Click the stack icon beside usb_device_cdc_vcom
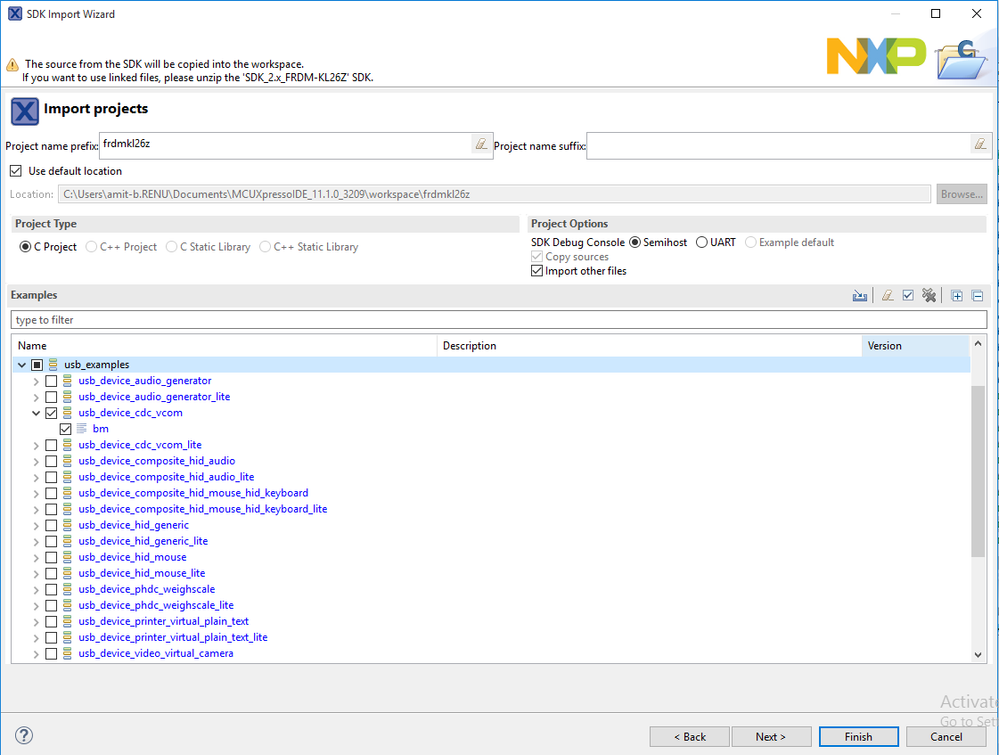Viewport: 999px width, 755px height. pyautogui.click(x=67, y=412)
